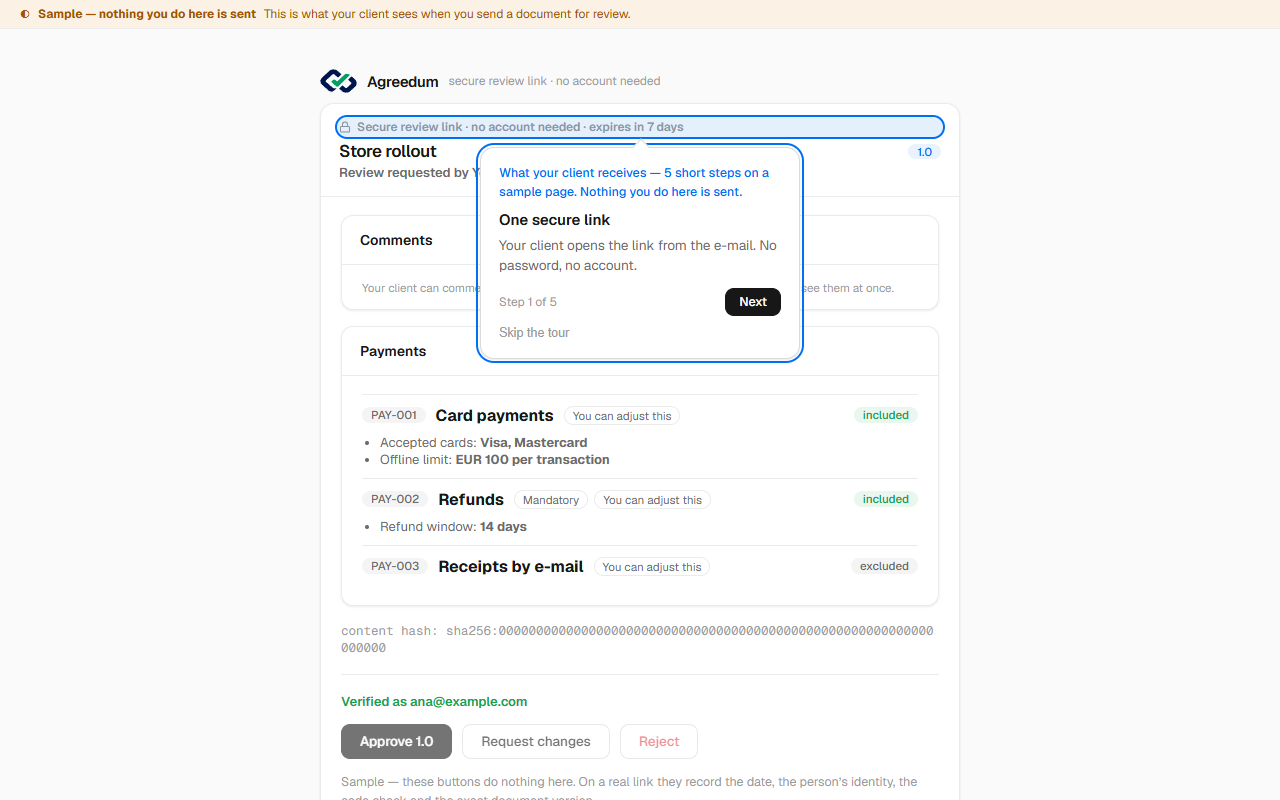Click the "One secure link" tour heading
The height and width of the screenshot is (800, 1280).
(554, 220)
